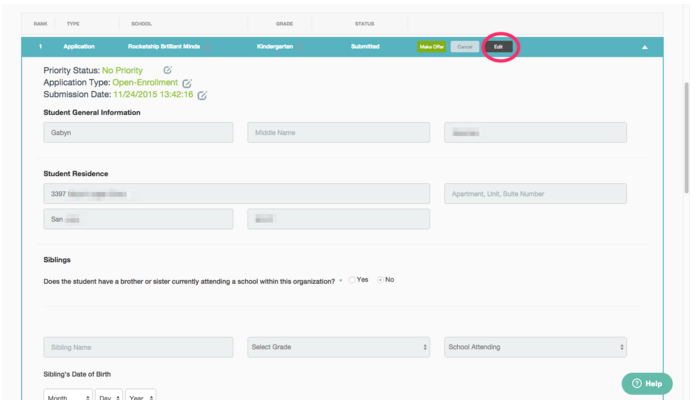Click the blurred last name field
Viewport: 695px width, 403px height.
535,133
